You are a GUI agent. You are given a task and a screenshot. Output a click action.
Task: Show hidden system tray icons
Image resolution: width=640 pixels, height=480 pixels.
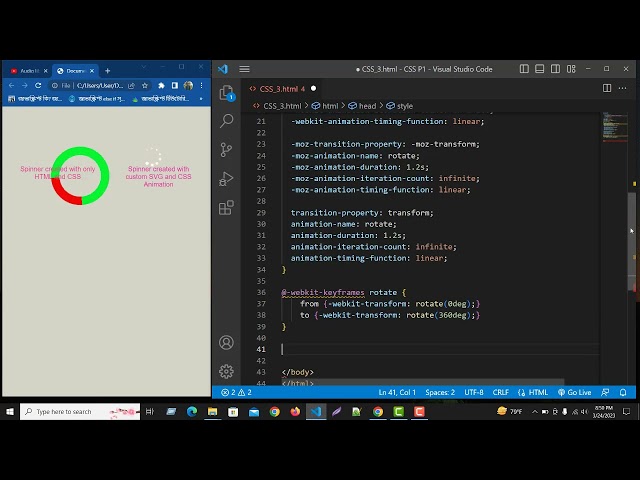pos(535,411)
